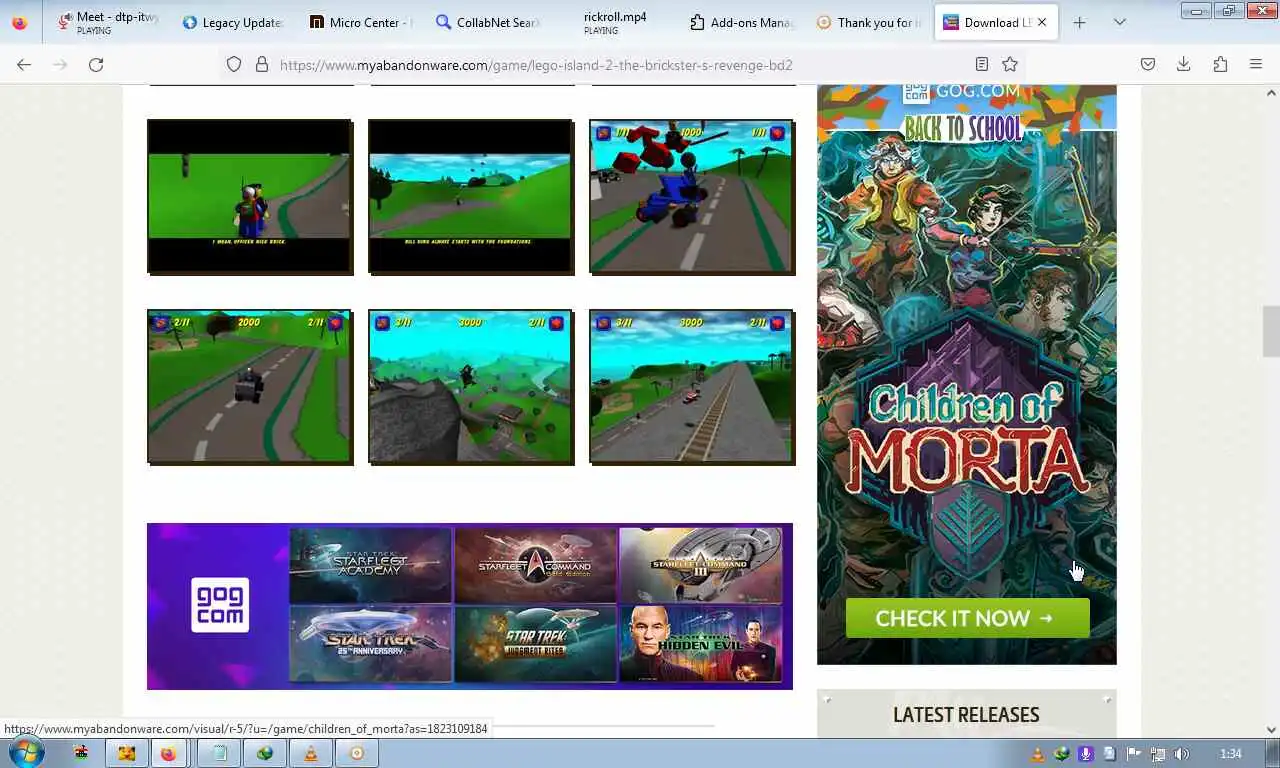The height and width of the screenshot is (768, 1280).
Task: Open the Windows Start menu orb
Action: [x=26, y=752]
